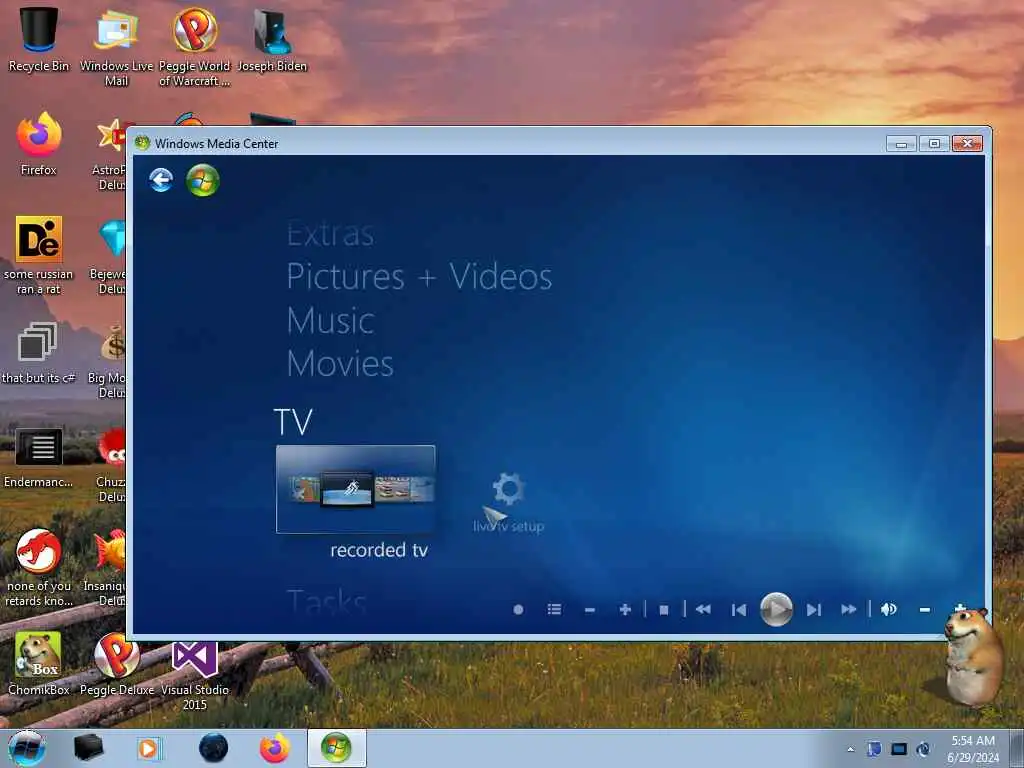The image size is (1024, 768).
Task: Click channel down minus button
Action: pos(590,610)
